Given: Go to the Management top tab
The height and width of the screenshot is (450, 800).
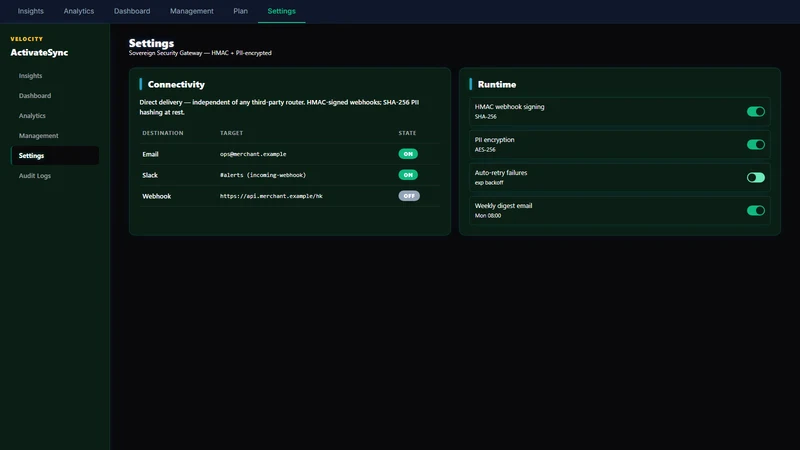Looking at the screenshot, I should pyautogui.click(x=192, y=11).
